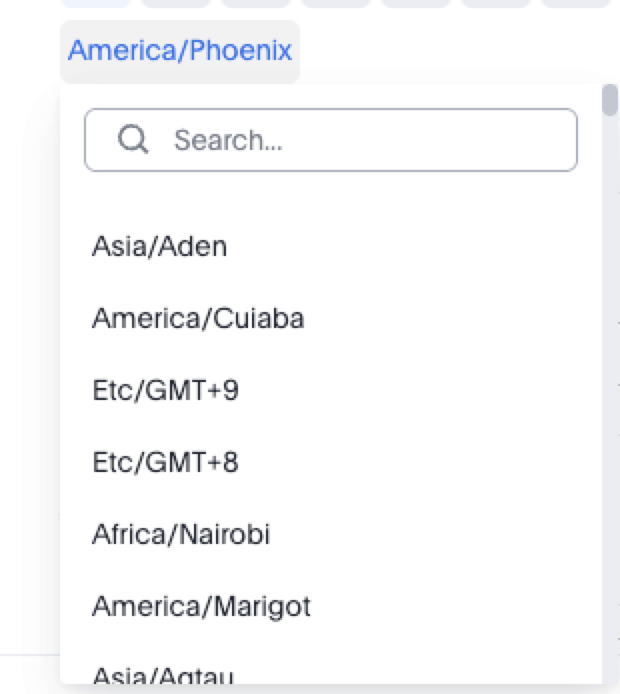620x694 pixels.
Task: Open the America/Phoenix timezone dropdown
Action: [x=180, y=51]
